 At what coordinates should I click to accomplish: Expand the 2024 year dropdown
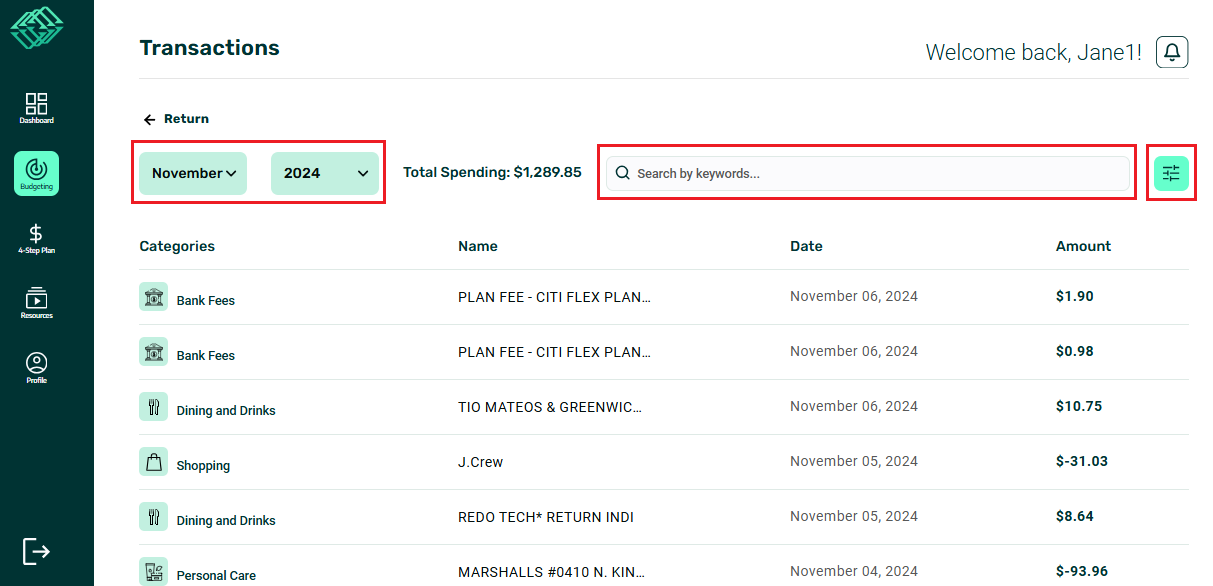tap(324, 172)
